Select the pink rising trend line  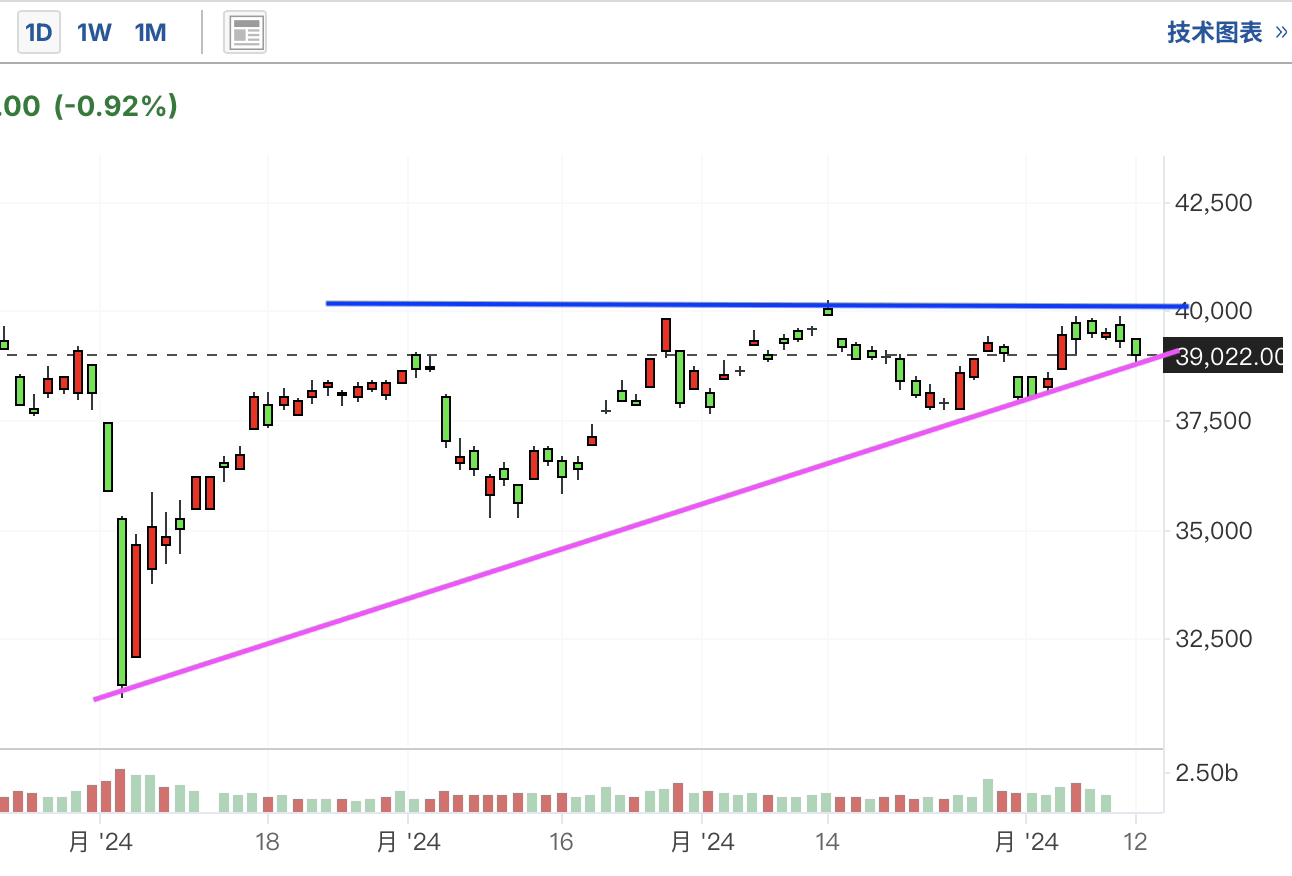coord(637,525)
